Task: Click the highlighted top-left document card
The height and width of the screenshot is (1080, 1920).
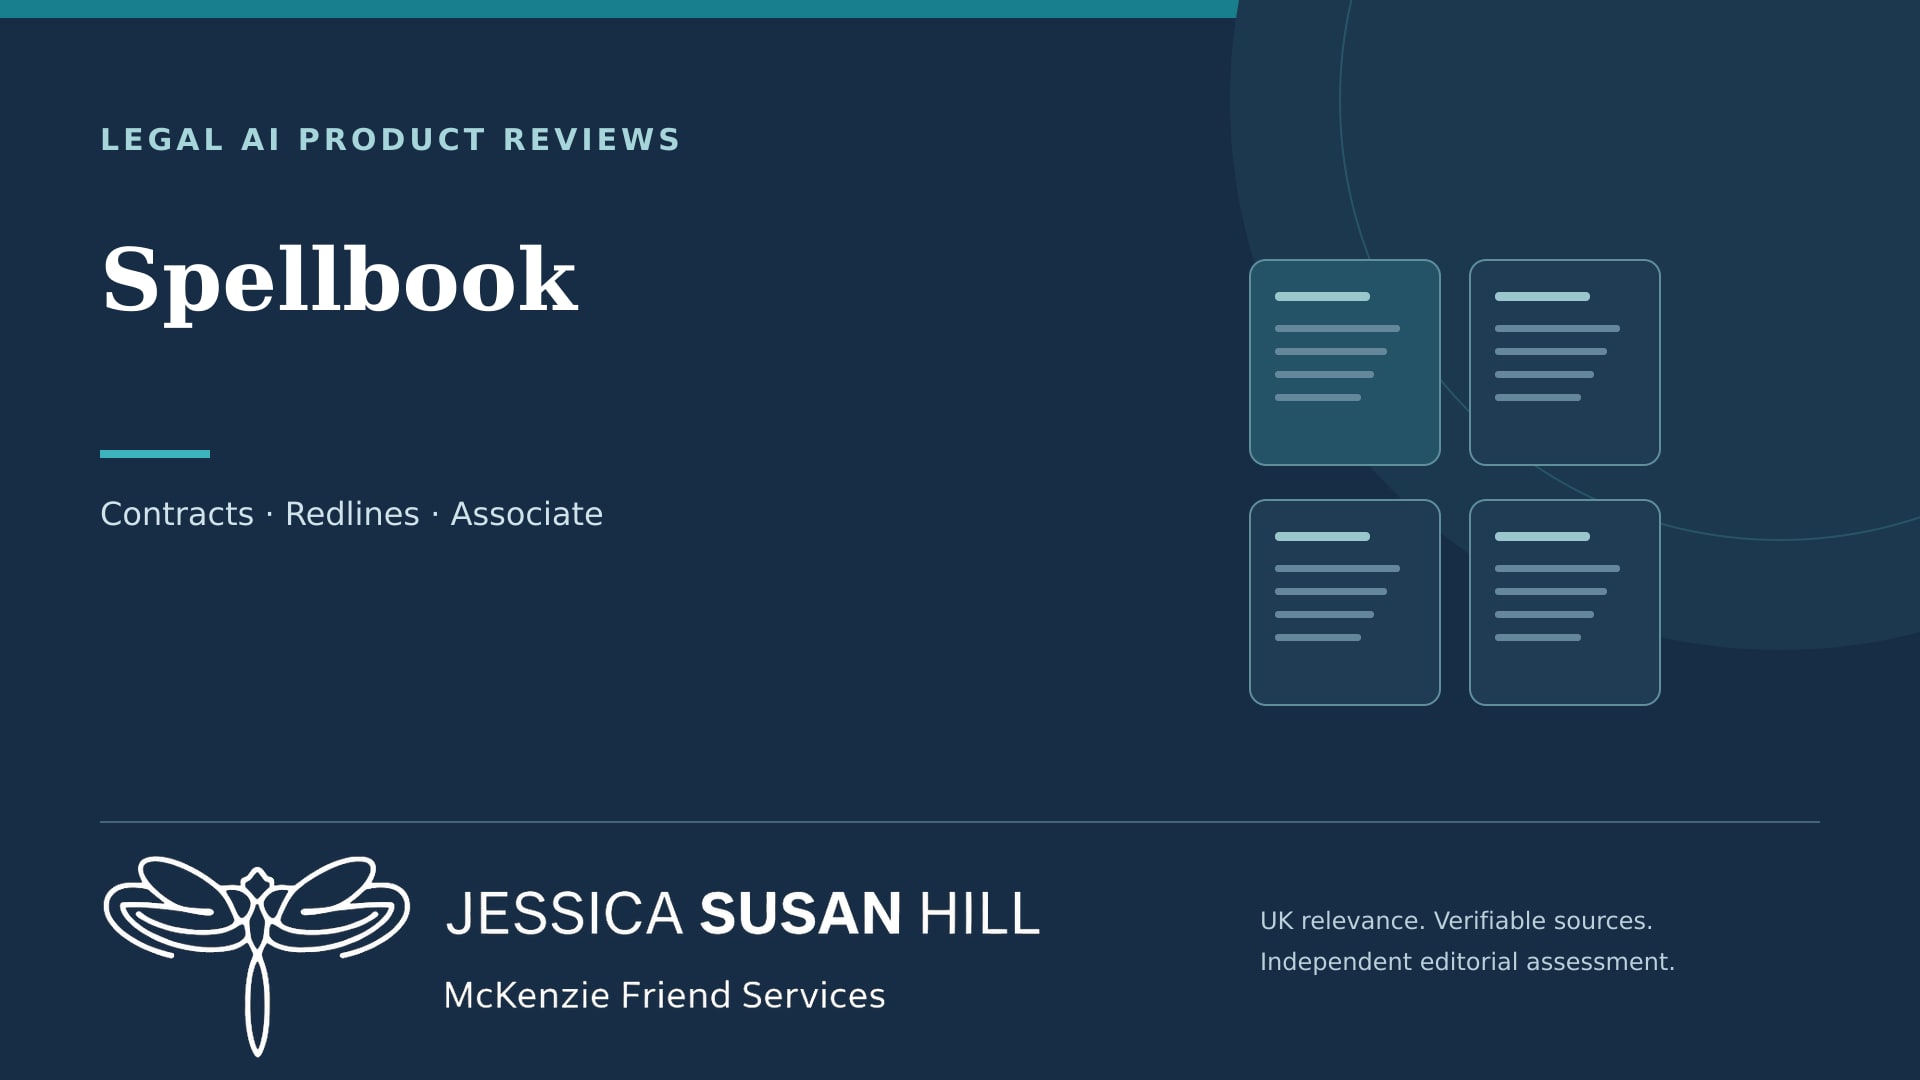Action: tap(1345, 362)
